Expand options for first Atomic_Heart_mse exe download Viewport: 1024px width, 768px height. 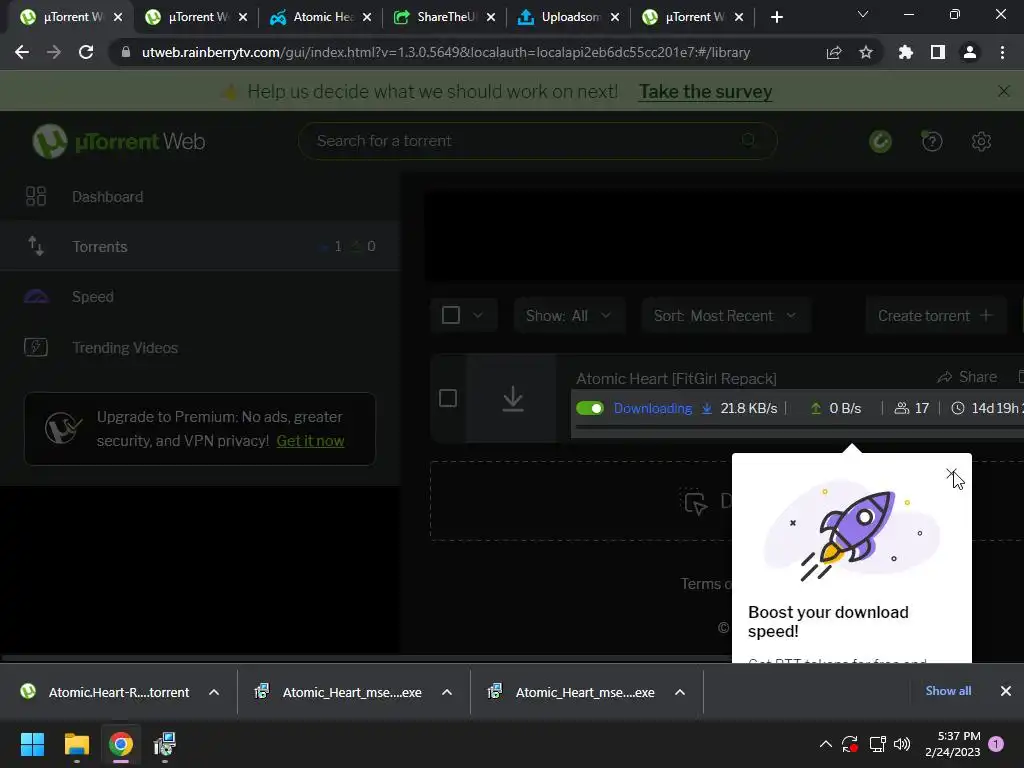click(447, 692)
